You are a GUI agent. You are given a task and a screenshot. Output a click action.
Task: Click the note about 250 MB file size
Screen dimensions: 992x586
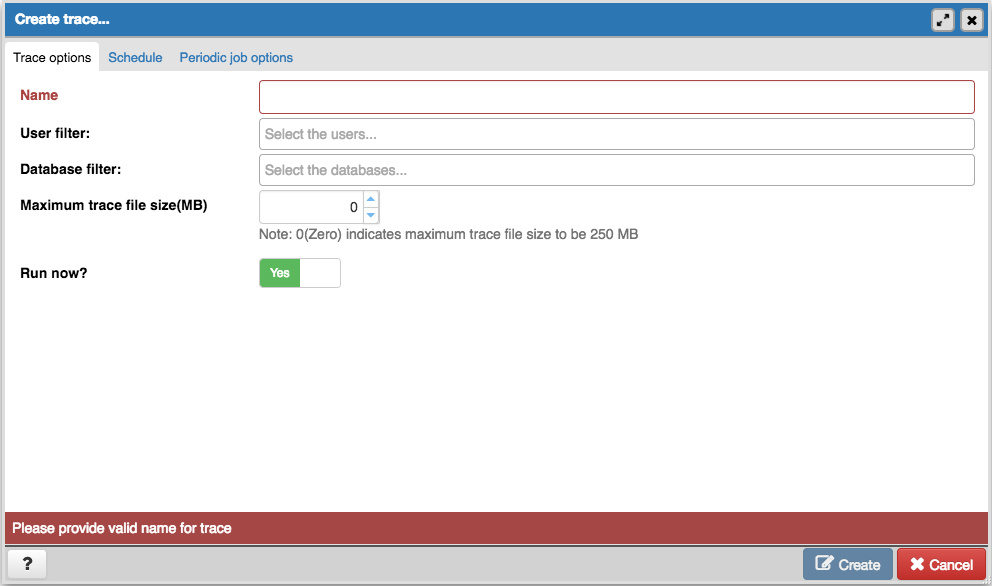tap(448, 235)
